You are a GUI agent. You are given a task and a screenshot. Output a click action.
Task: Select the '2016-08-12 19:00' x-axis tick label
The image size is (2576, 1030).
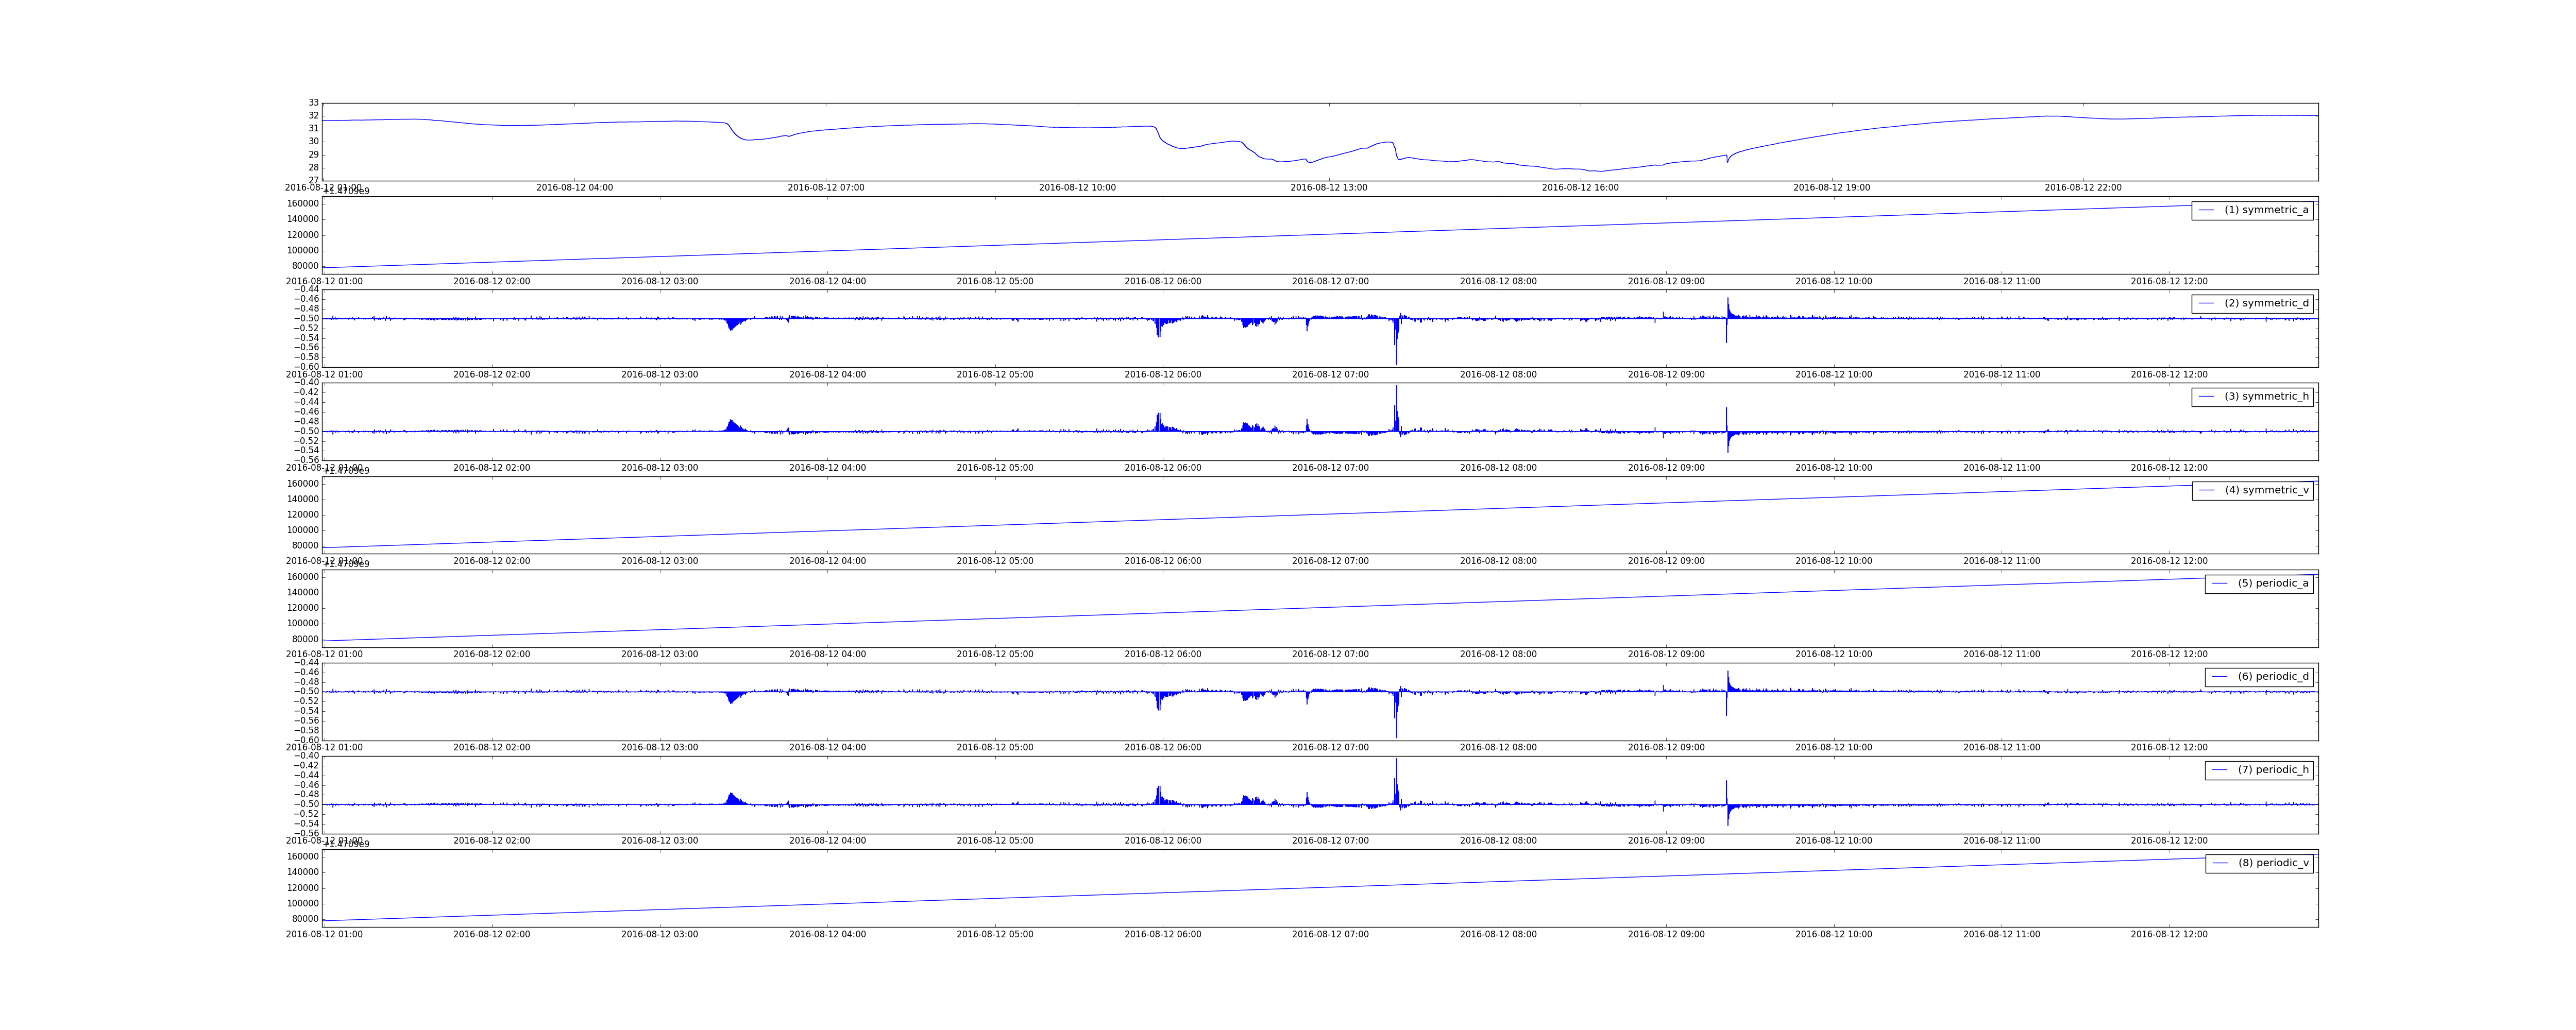click(x=1832, y=188)
